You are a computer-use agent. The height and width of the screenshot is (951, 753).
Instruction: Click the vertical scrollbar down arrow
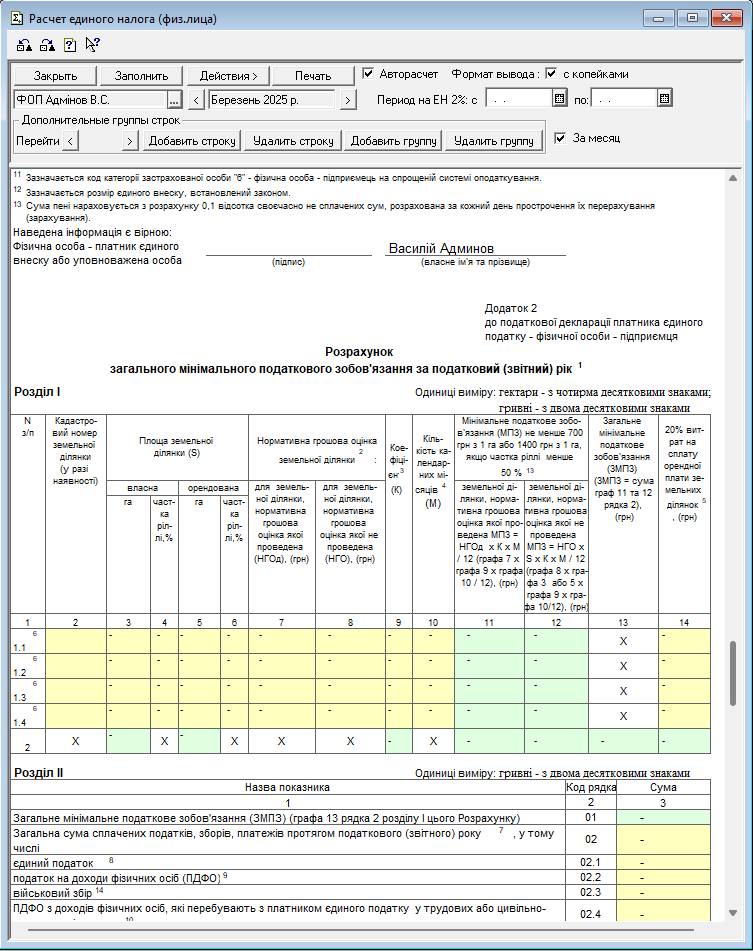tap(732, 913)
